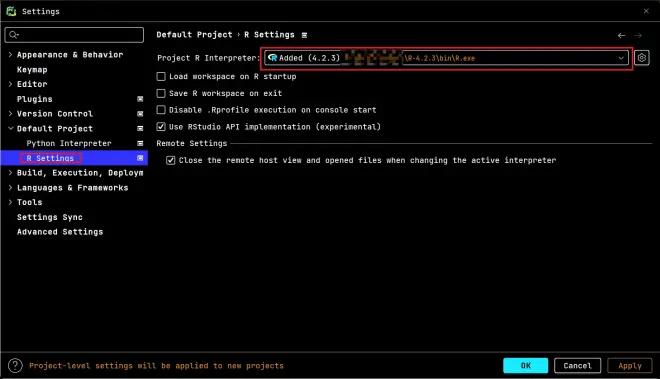The height and width of the screenshot is (379, 660).
Task: Click the project-level settings notice text
Action: point(156,366)
